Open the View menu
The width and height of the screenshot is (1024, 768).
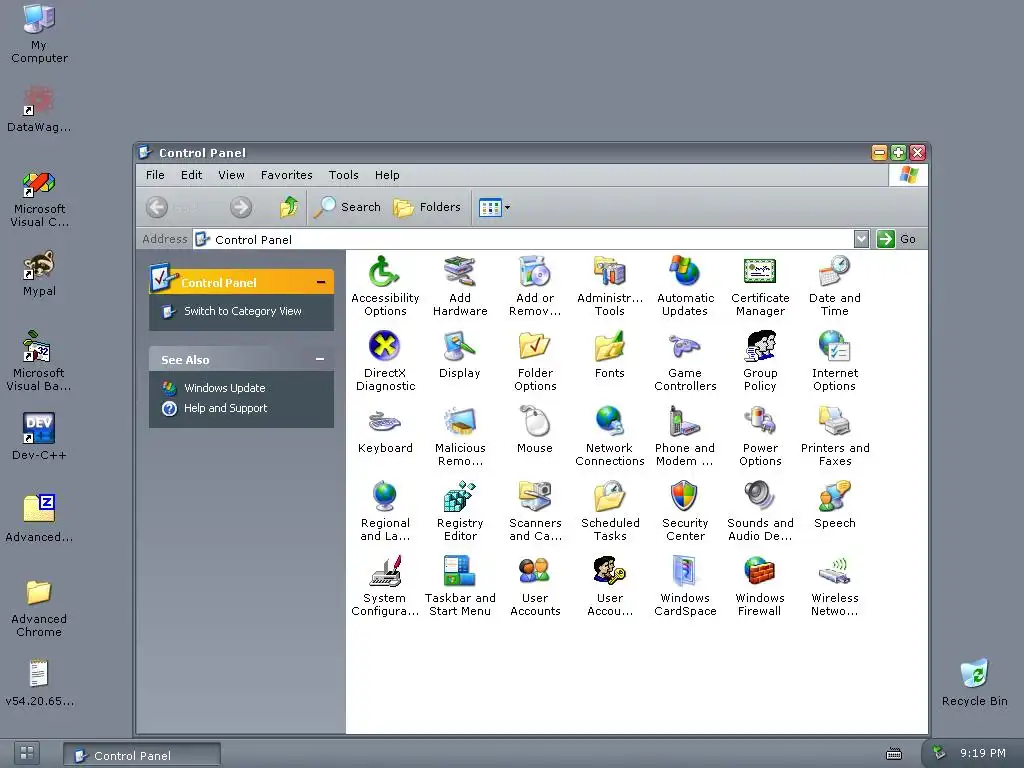coord(231,175)
